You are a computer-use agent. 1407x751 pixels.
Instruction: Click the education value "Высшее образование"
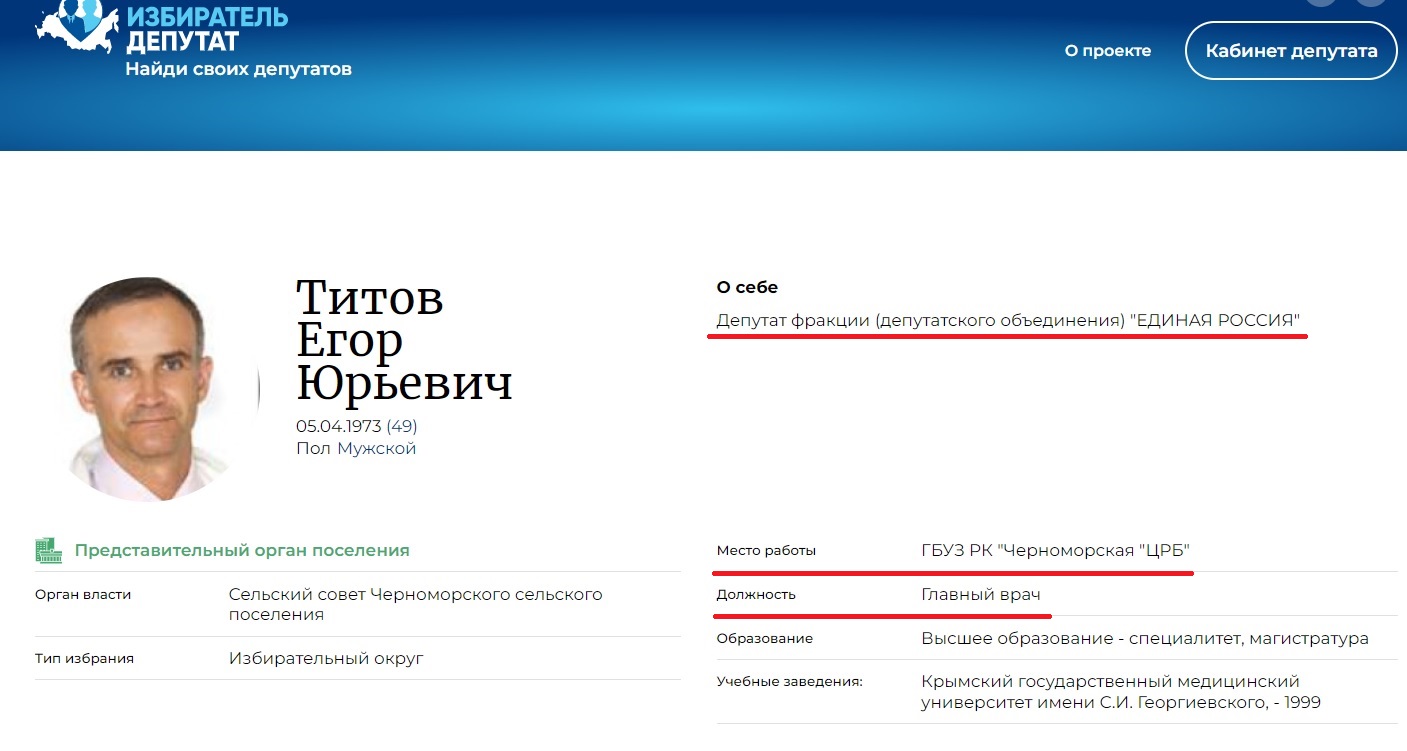point(1144,638)
